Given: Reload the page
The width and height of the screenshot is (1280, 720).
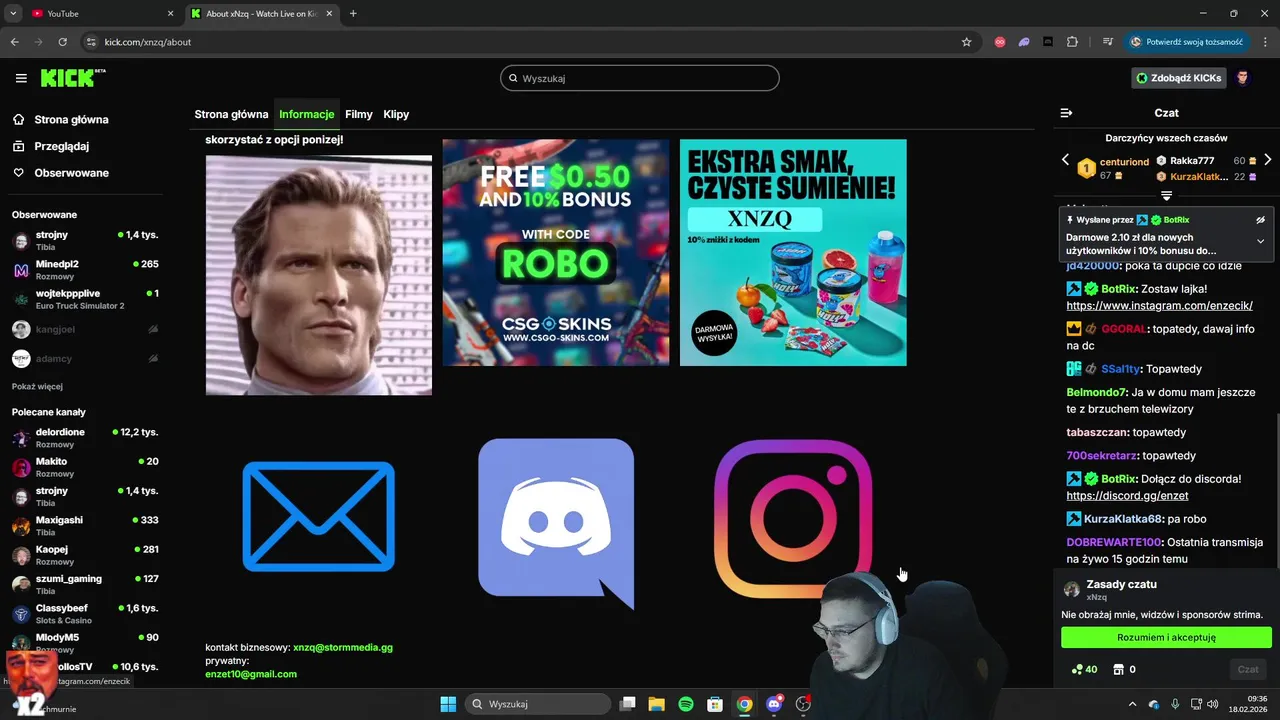Looking at the screenshot, I should (62, 42).
